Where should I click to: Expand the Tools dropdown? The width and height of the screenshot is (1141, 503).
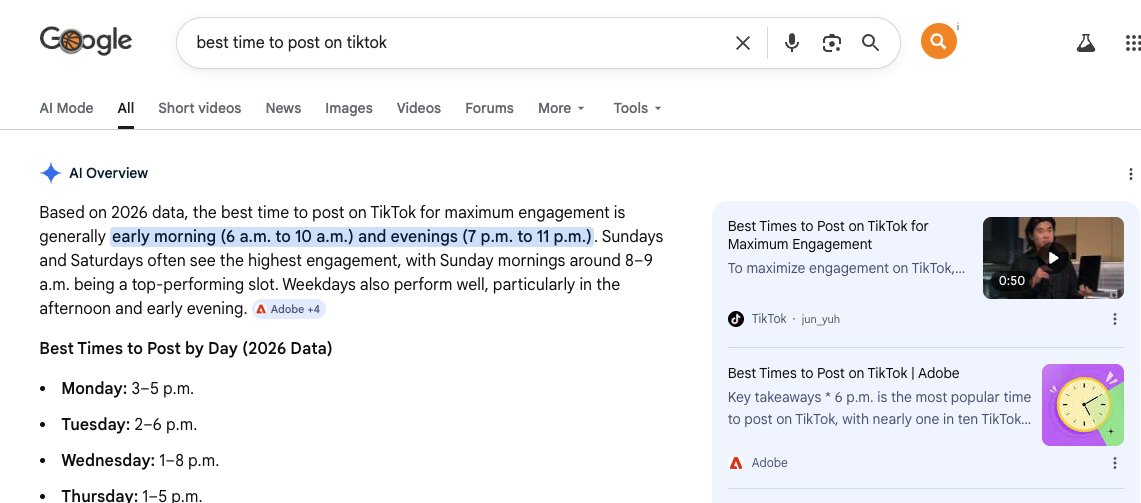[637, 108]
